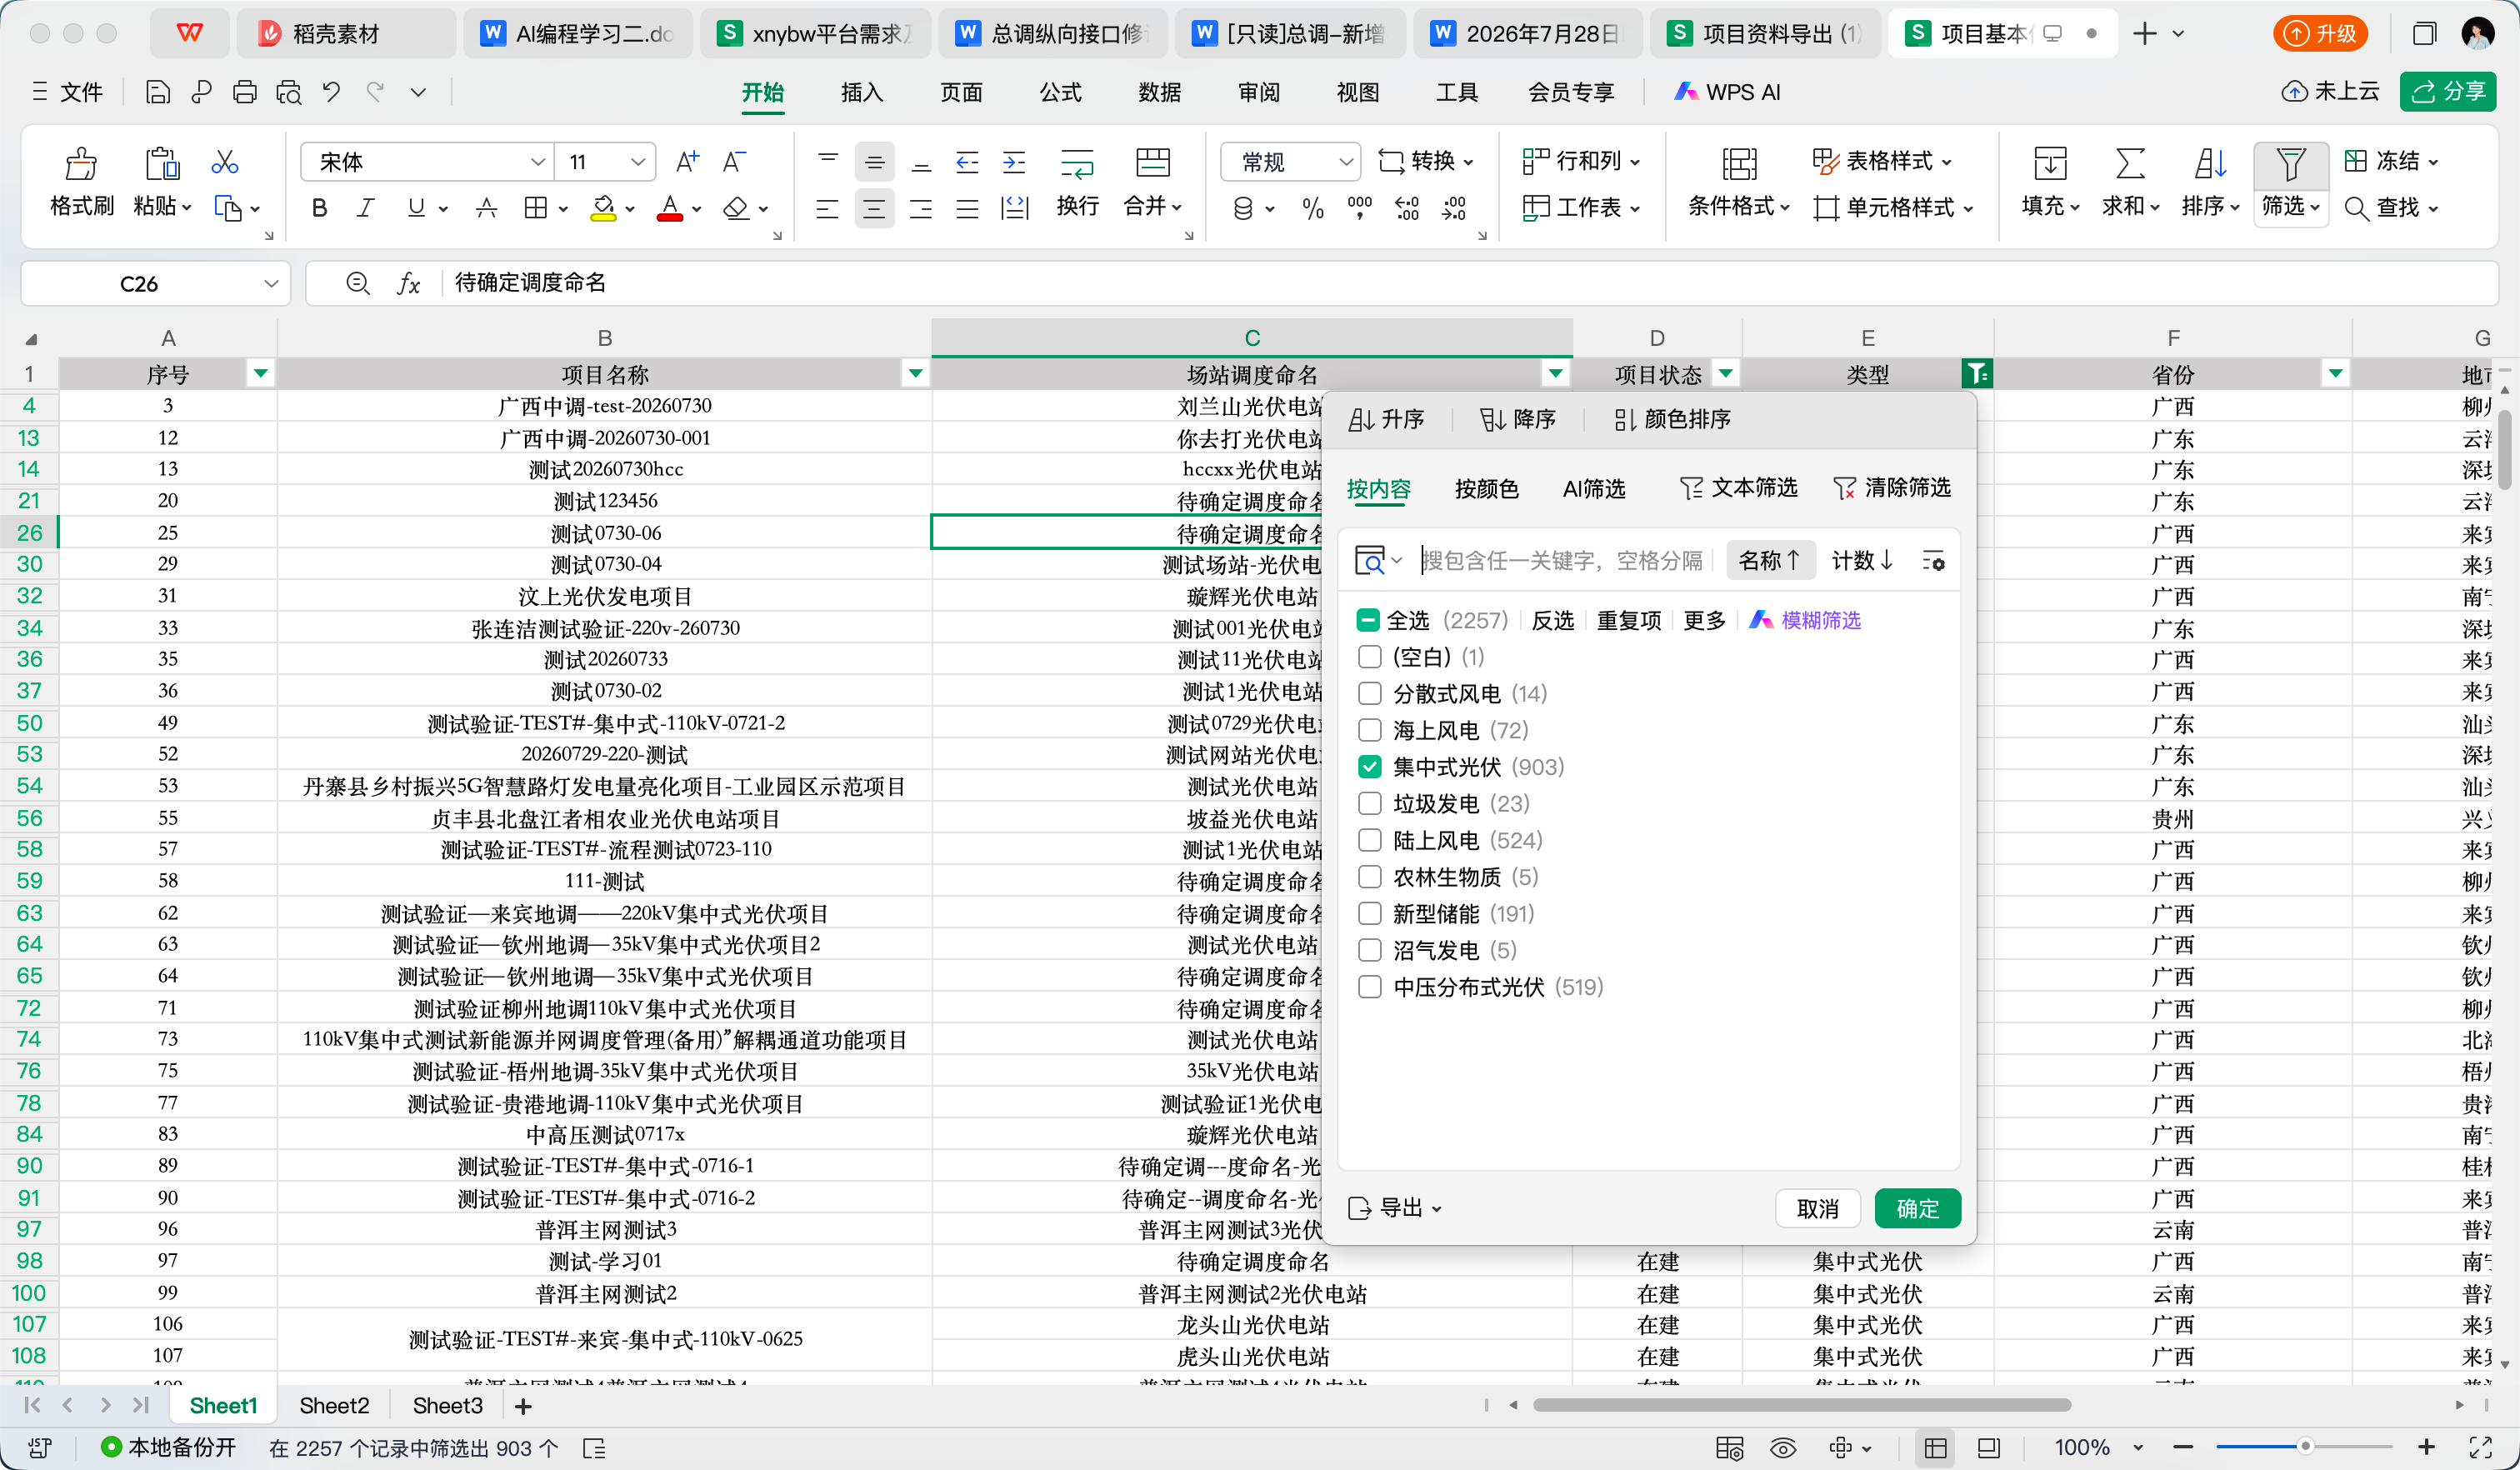
Task: Click the Undo arrow icon
Action: click(331, 92)
